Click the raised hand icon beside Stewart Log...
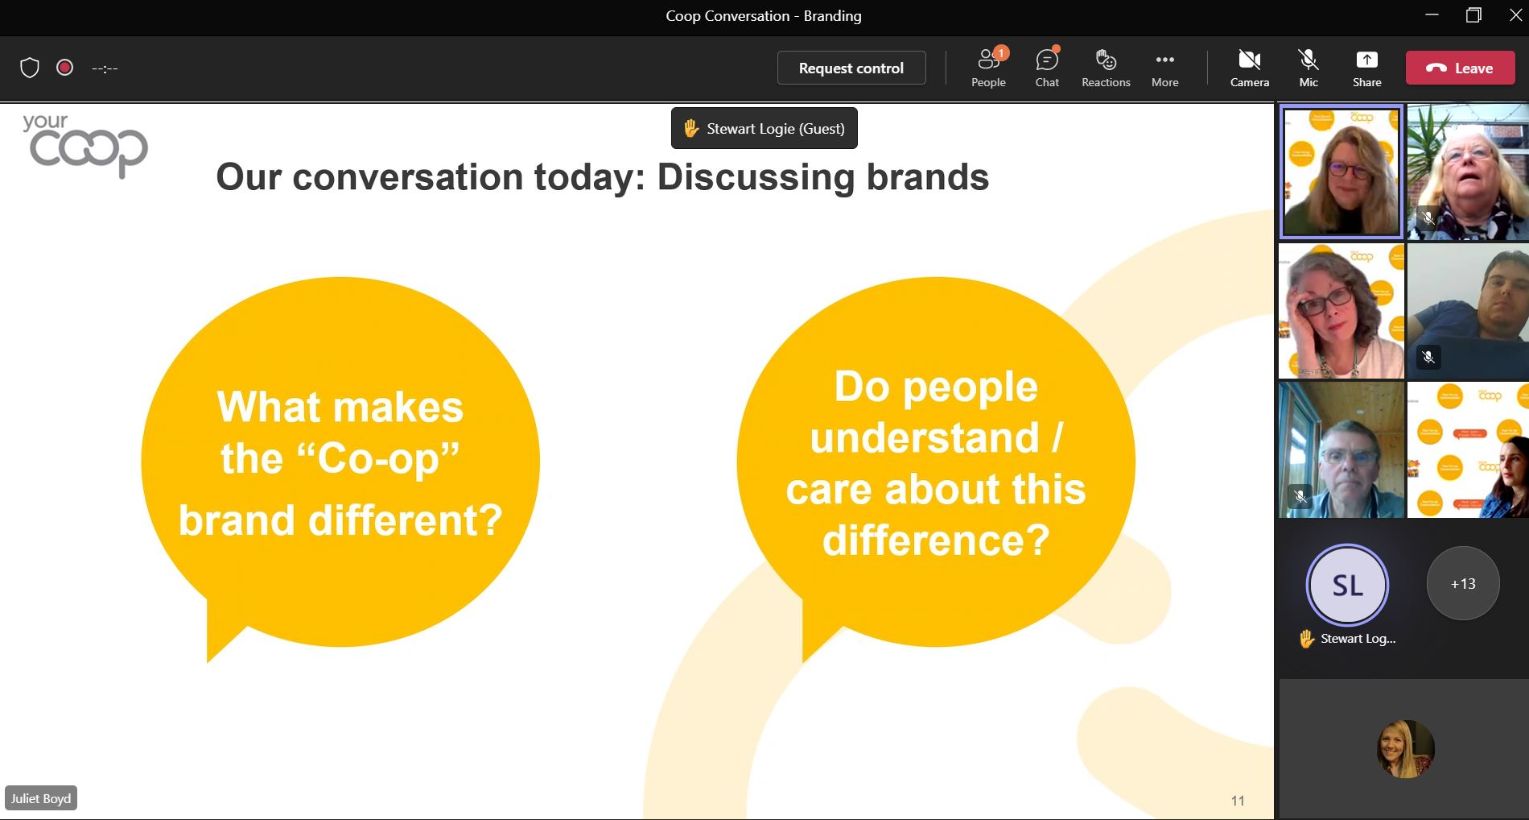 coord(1306,638)
